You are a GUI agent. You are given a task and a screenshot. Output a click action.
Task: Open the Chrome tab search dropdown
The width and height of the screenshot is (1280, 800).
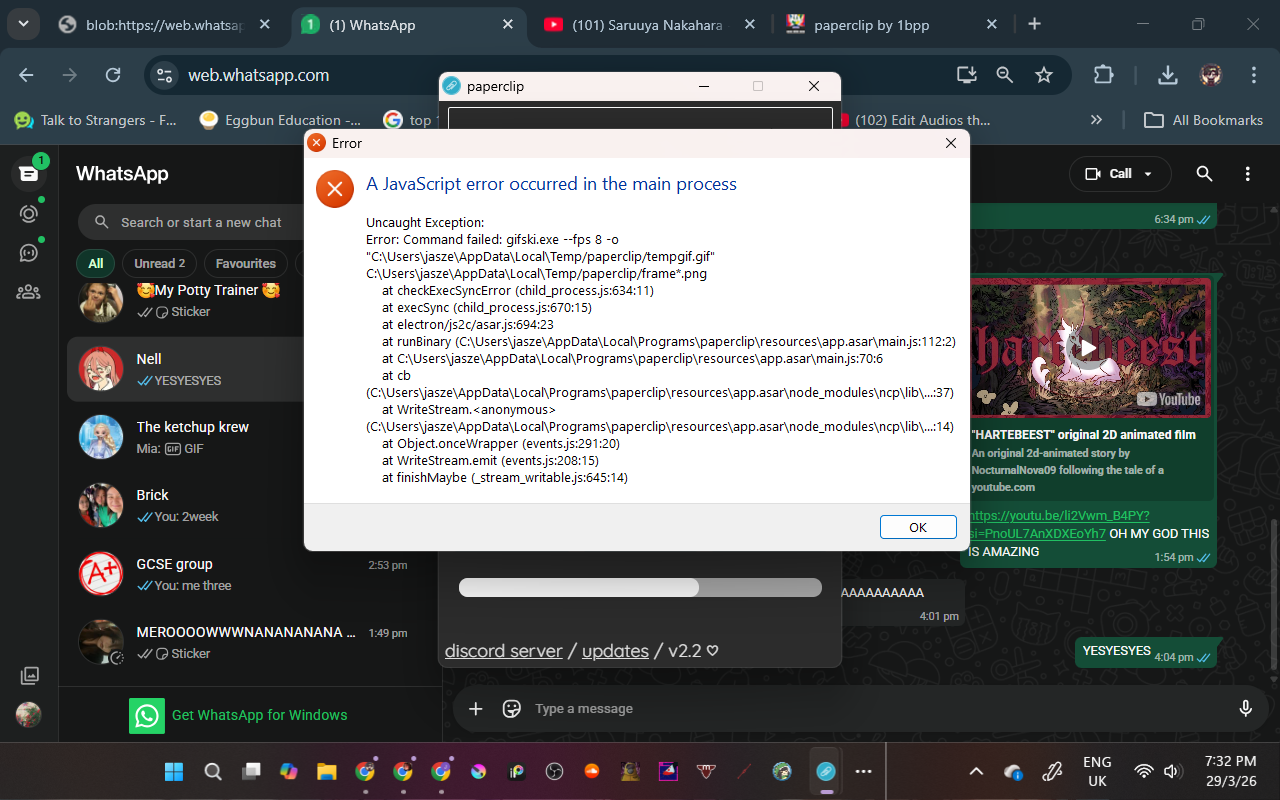point(23,23)
